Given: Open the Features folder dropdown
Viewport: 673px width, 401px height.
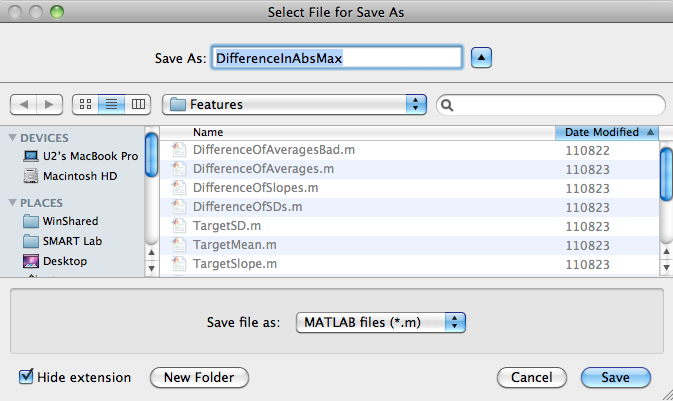Looking at the screenshot, I should (294, 104).
